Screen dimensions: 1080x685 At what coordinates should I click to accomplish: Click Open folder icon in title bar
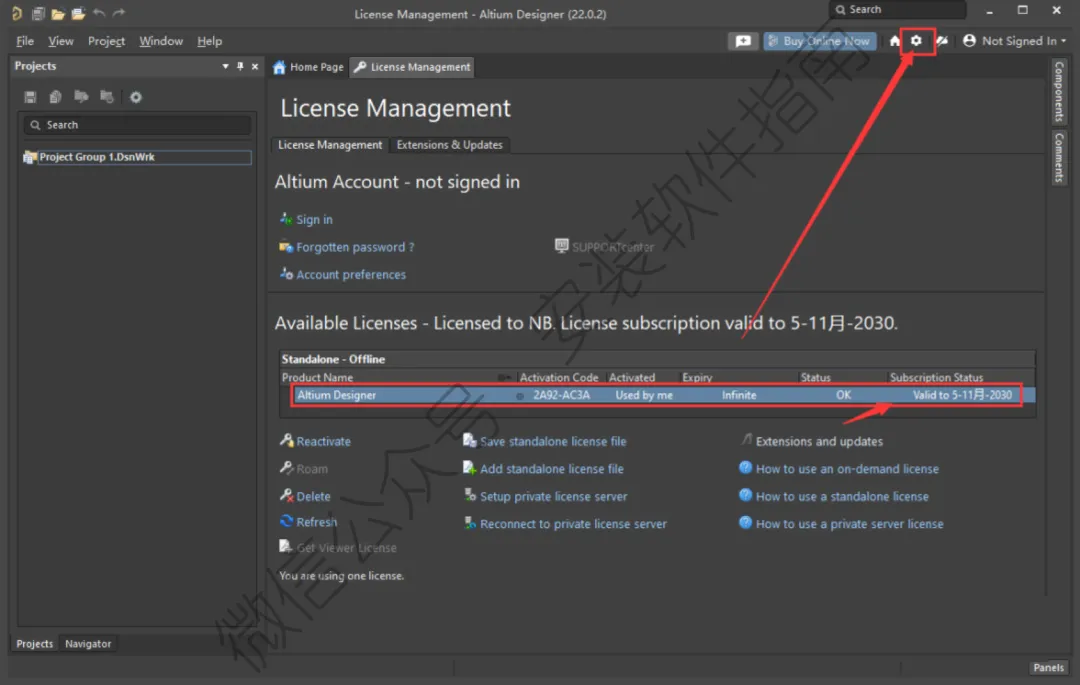(58, 13)
